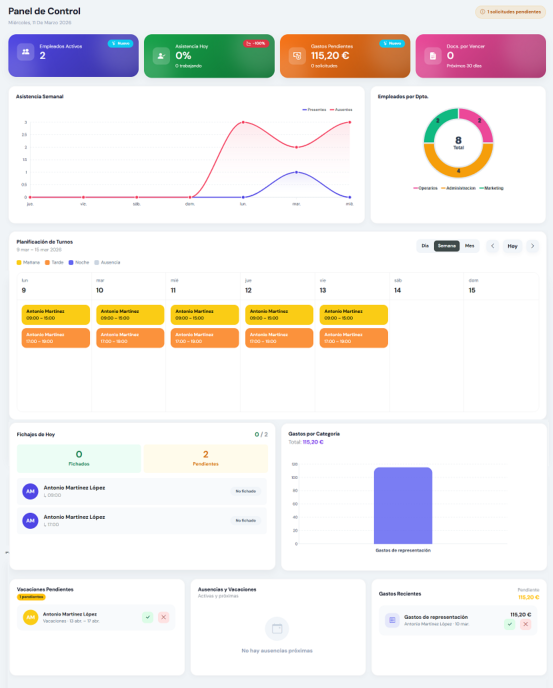553x688 pixels.
Task: Click the attendance icon in Asistencia Hoy card
Action: (x=161, y=56)
